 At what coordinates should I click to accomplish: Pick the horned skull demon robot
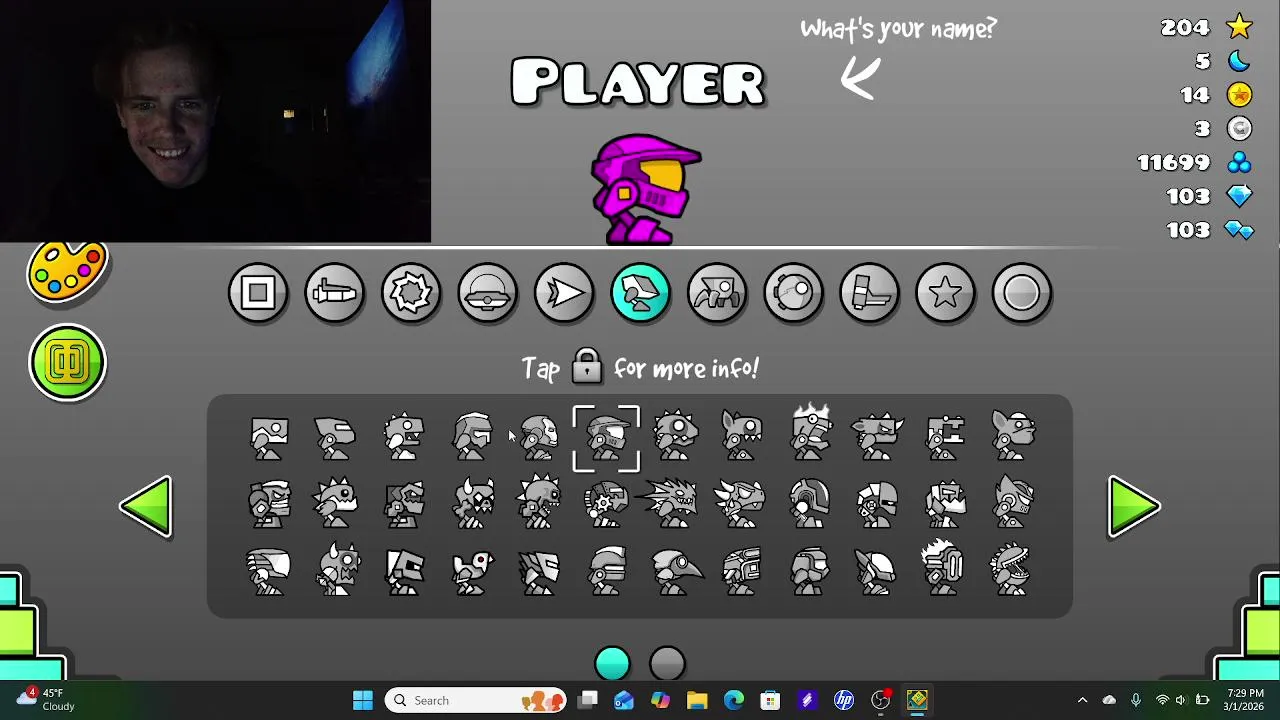[x=472, y=503]
